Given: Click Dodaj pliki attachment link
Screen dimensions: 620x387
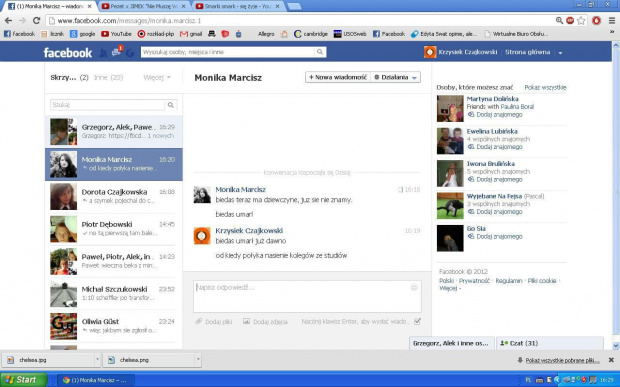Looking at the screenshot, I should coord(214,322).
